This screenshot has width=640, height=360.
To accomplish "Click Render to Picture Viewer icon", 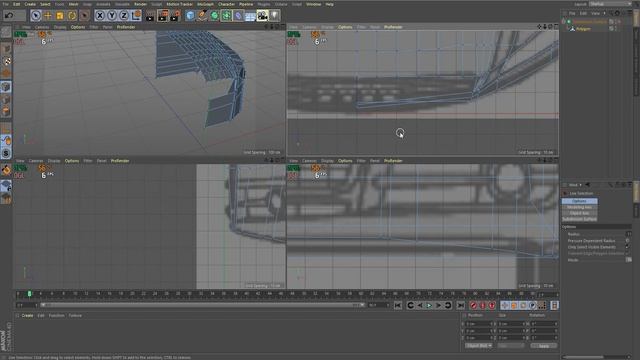I will [163, 16].
